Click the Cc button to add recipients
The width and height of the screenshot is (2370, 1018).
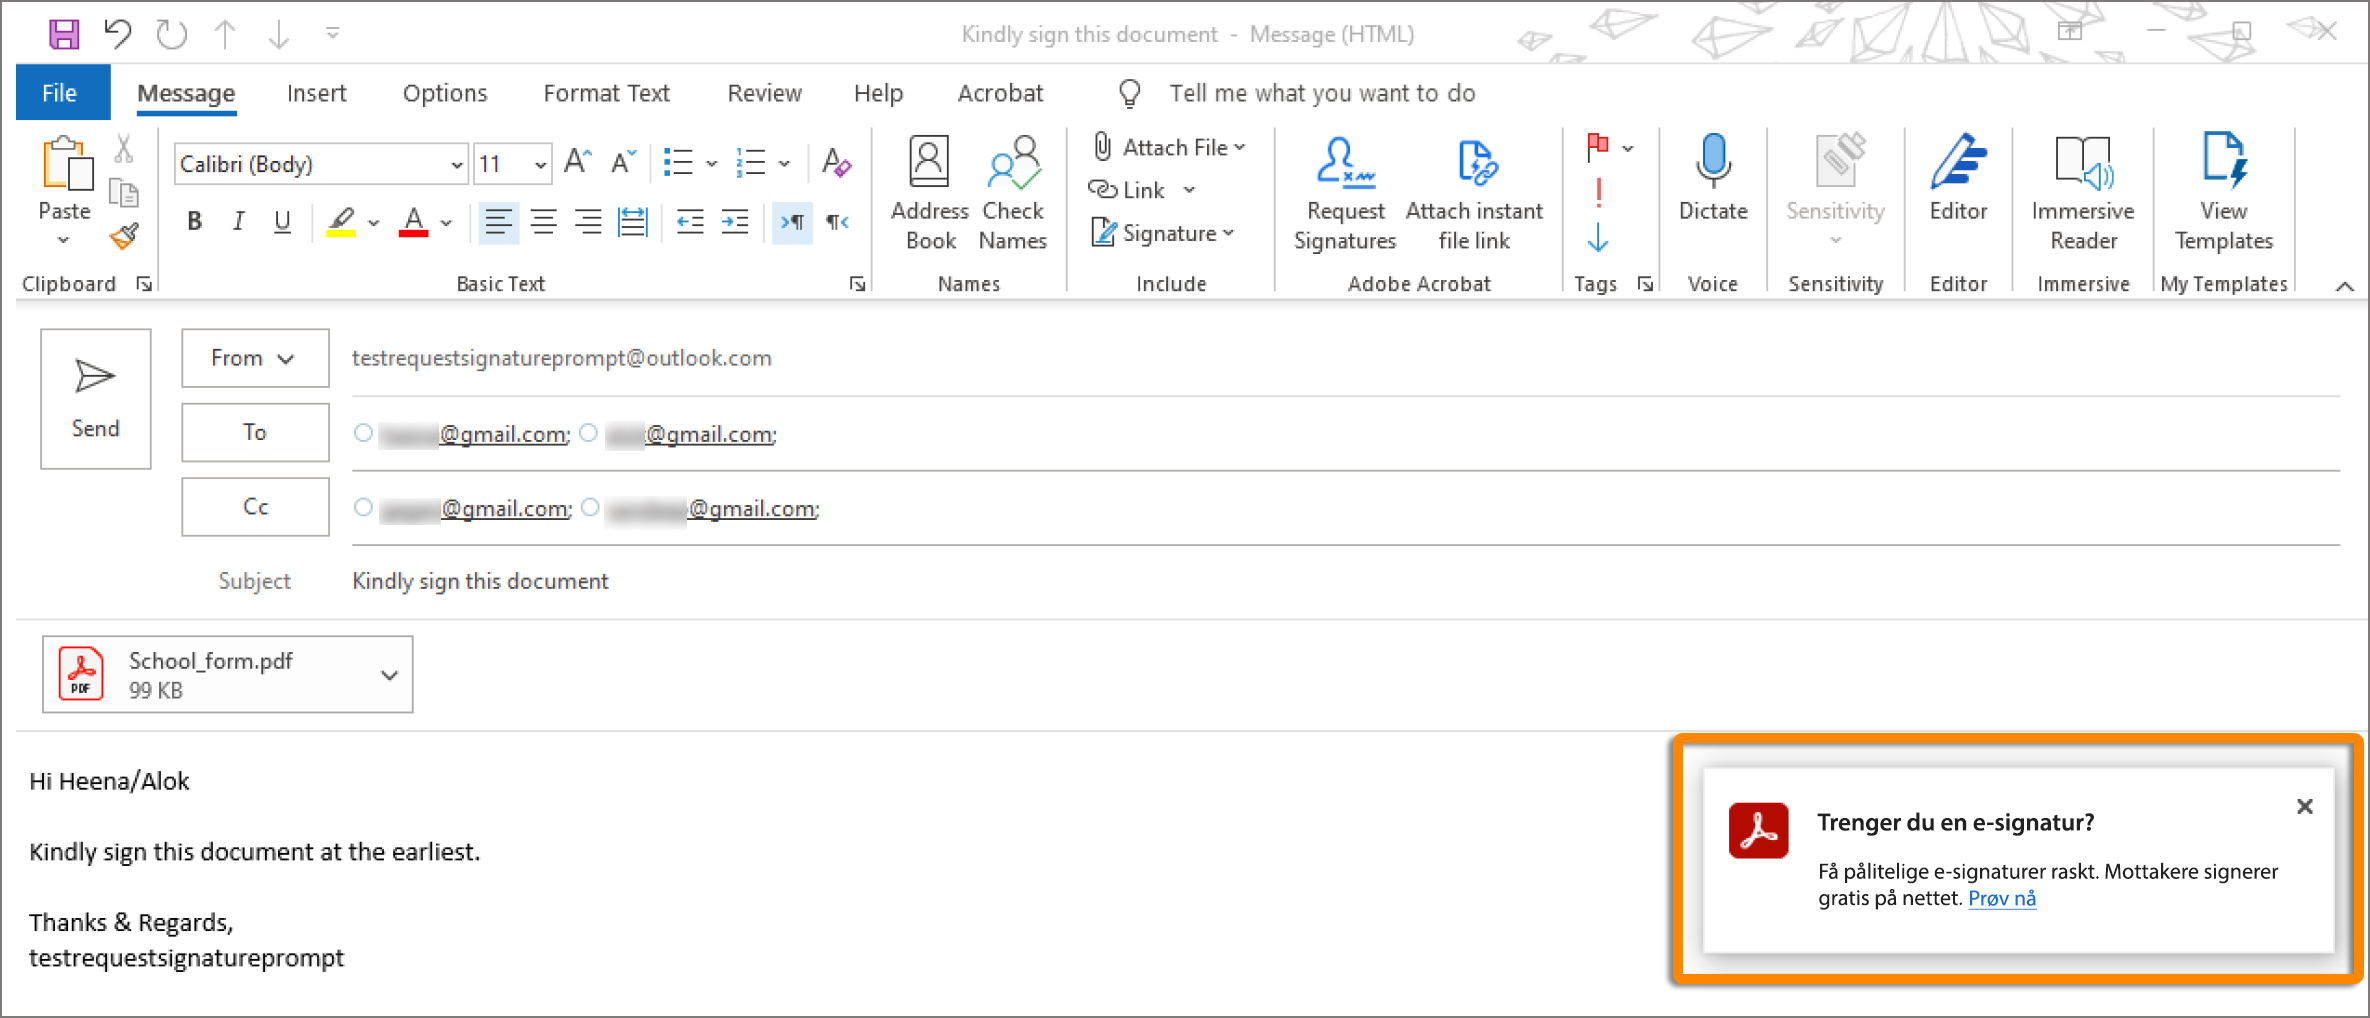coord(255,507)
